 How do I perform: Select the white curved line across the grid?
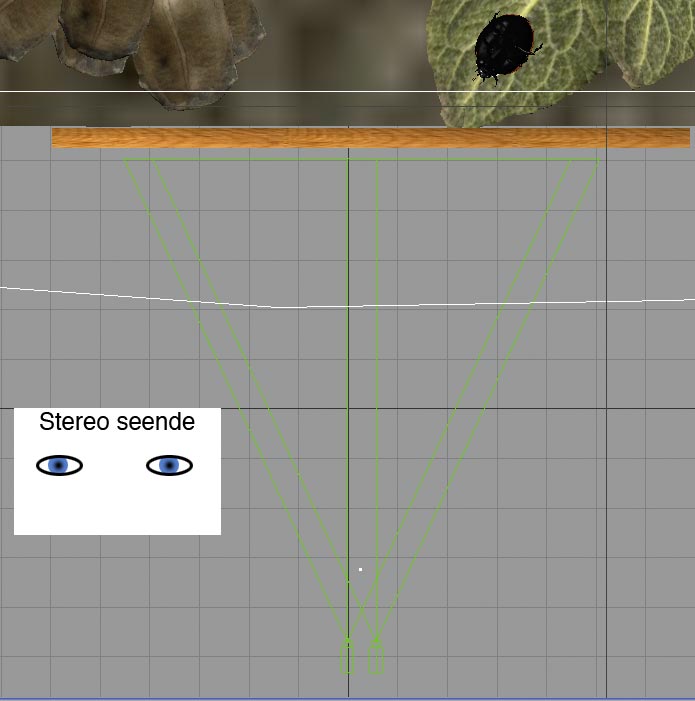click(x=150, y=297)
